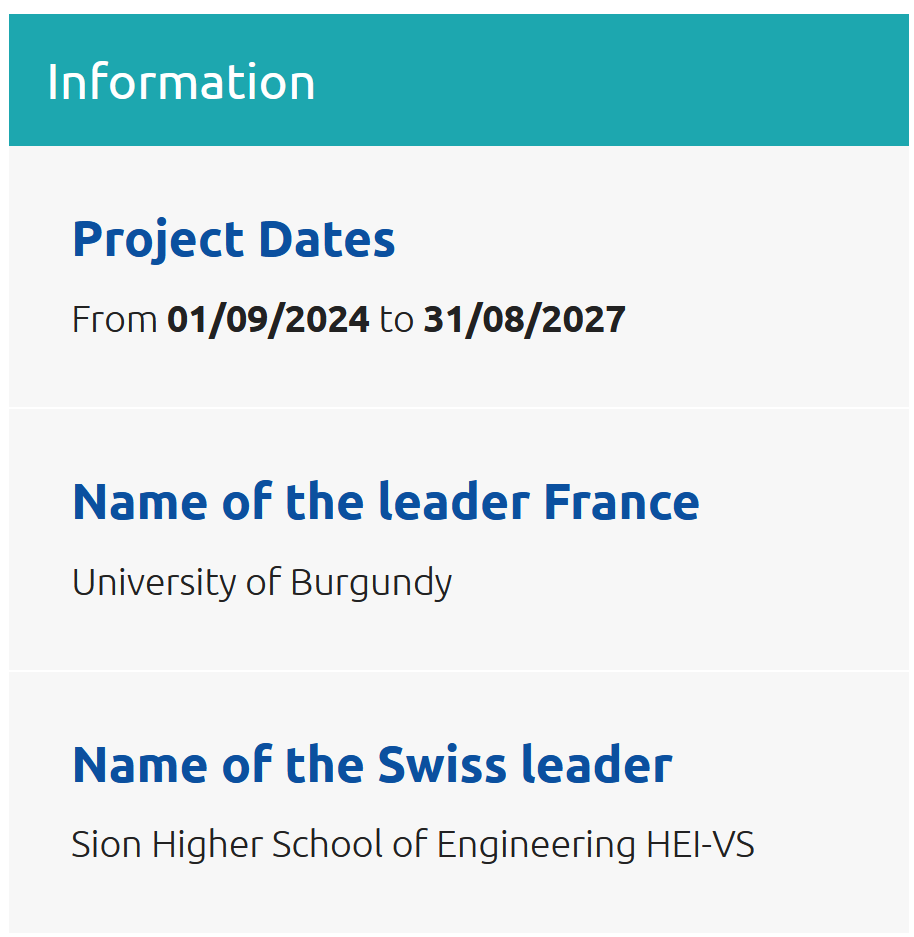Image resolution: width=914 pixels, height=937 pixels.
Task: Select the Name of the leader France heading
Action: coord(386,502)
